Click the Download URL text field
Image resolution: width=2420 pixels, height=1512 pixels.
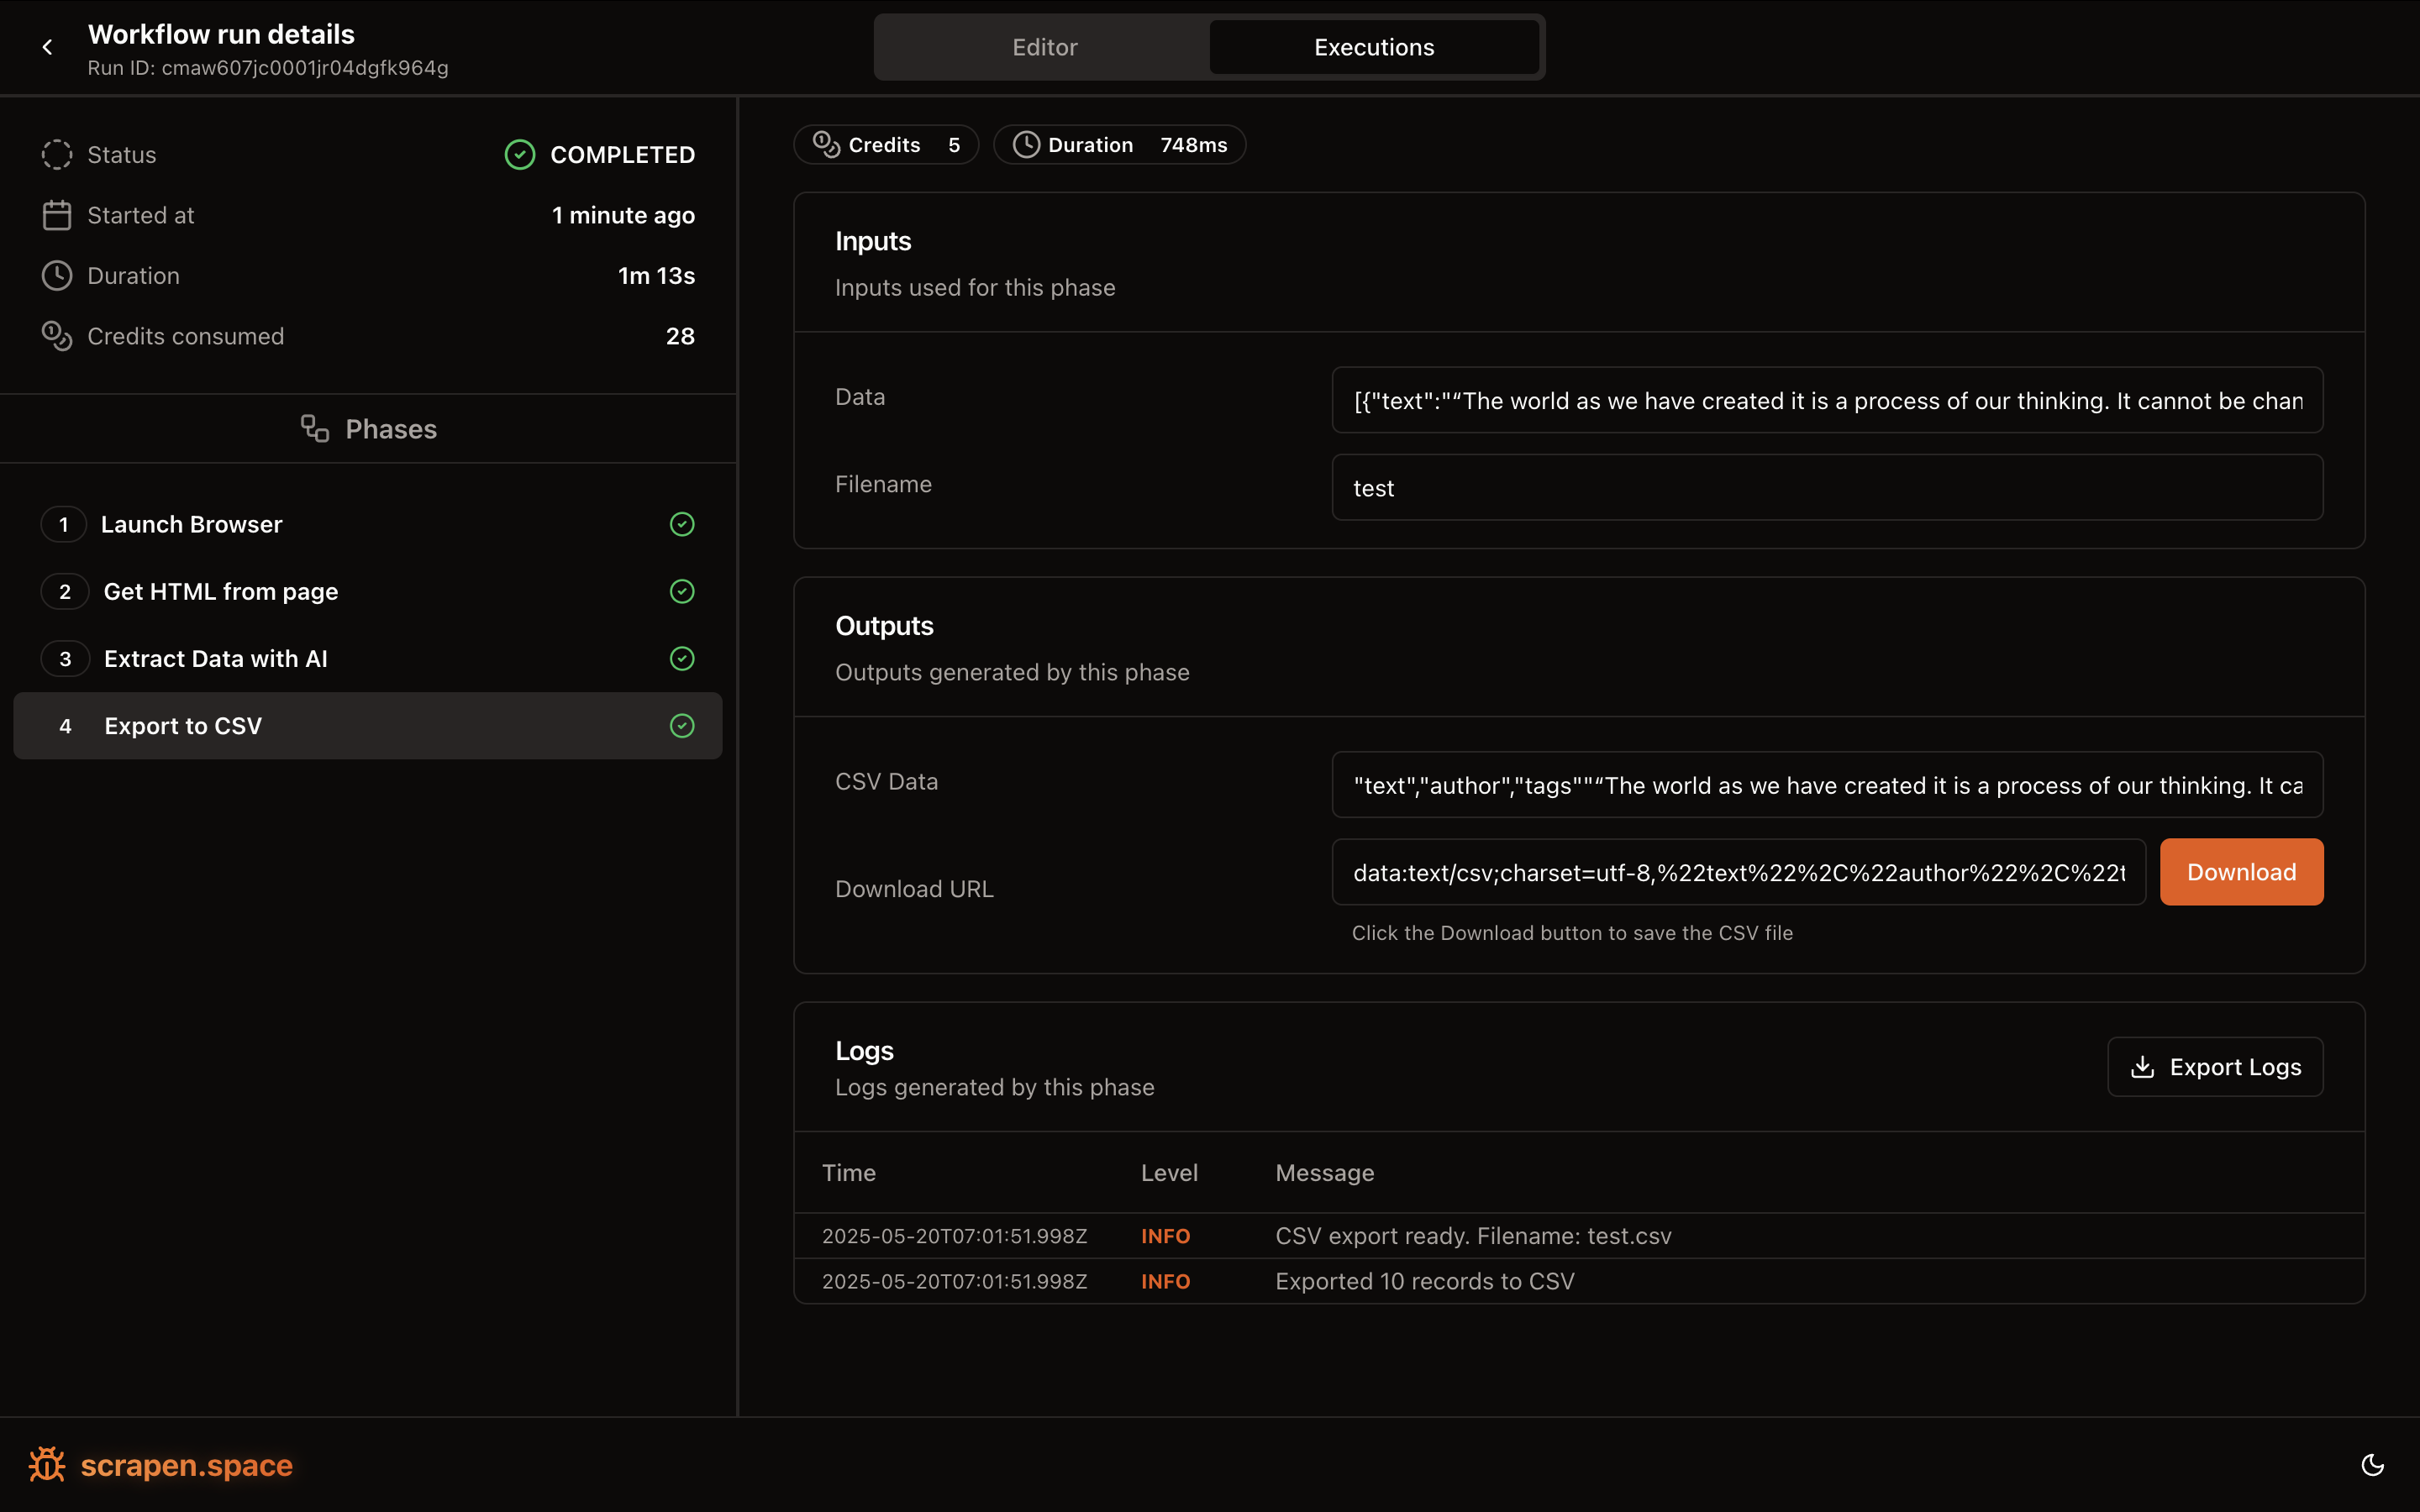(1738, 872)
